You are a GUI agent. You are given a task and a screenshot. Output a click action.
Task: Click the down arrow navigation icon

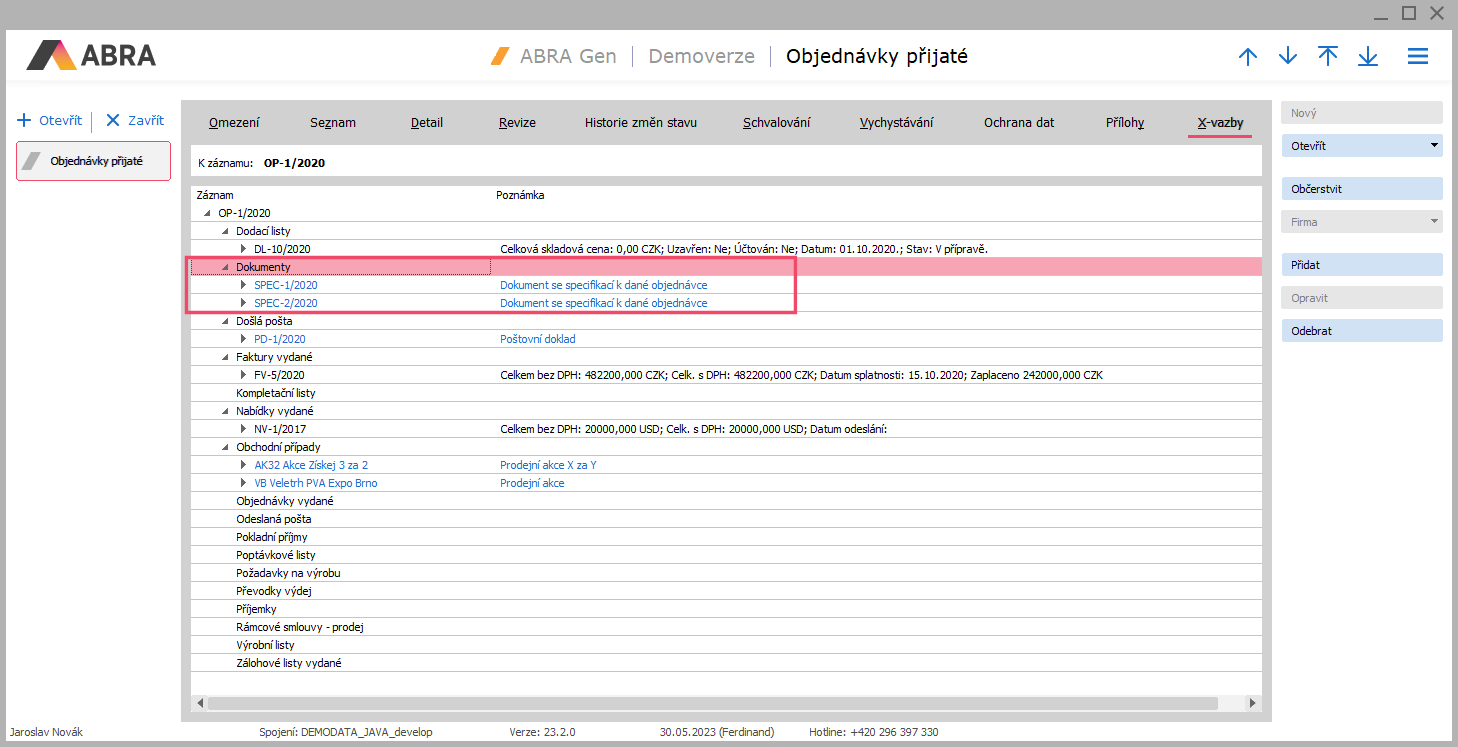click(x=1288, y=57)
